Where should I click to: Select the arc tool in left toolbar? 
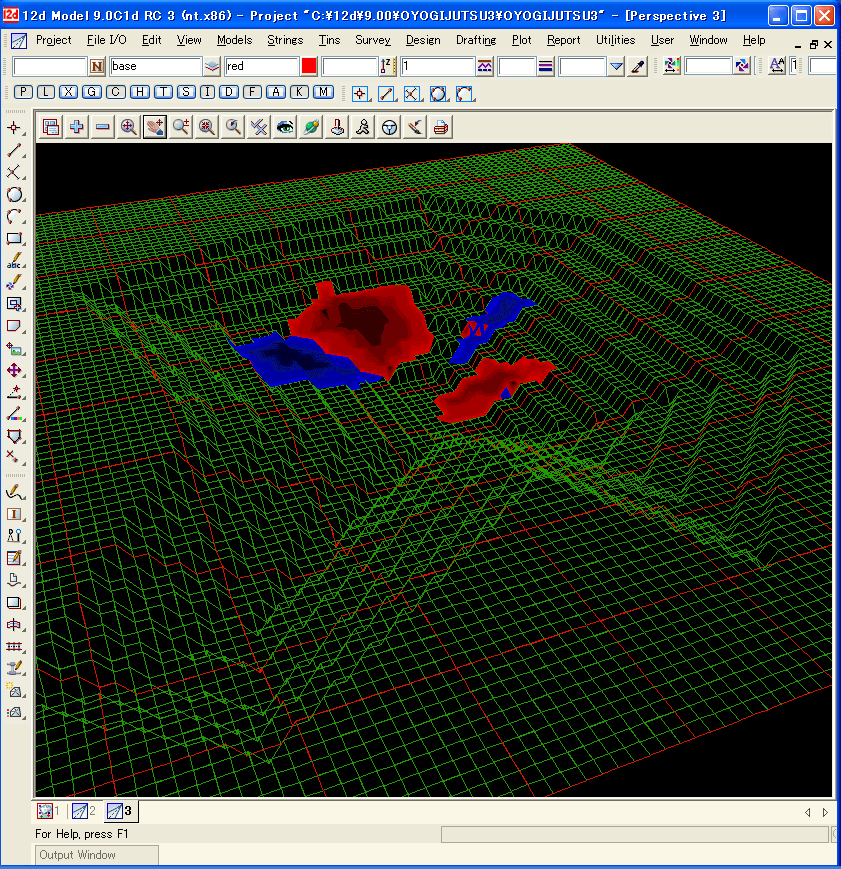[x=14, y=217]
